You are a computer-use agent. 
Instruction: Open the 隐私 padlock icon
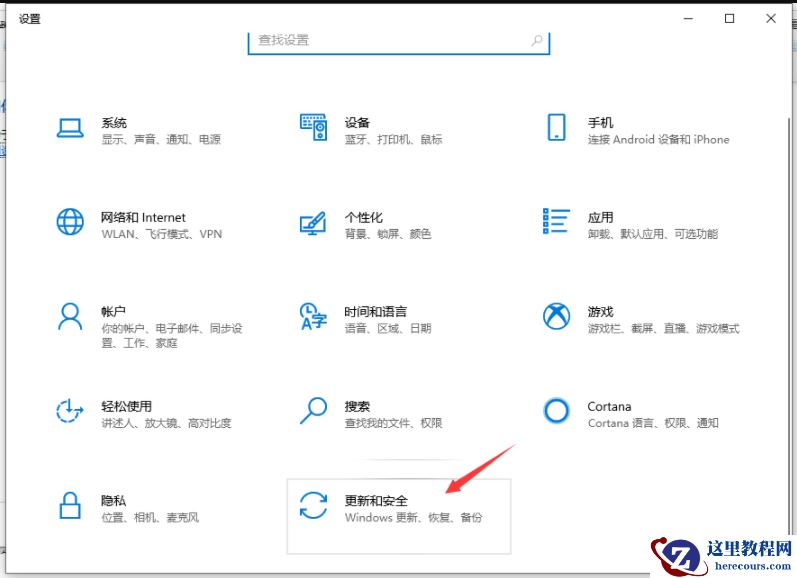coord(70,505)
